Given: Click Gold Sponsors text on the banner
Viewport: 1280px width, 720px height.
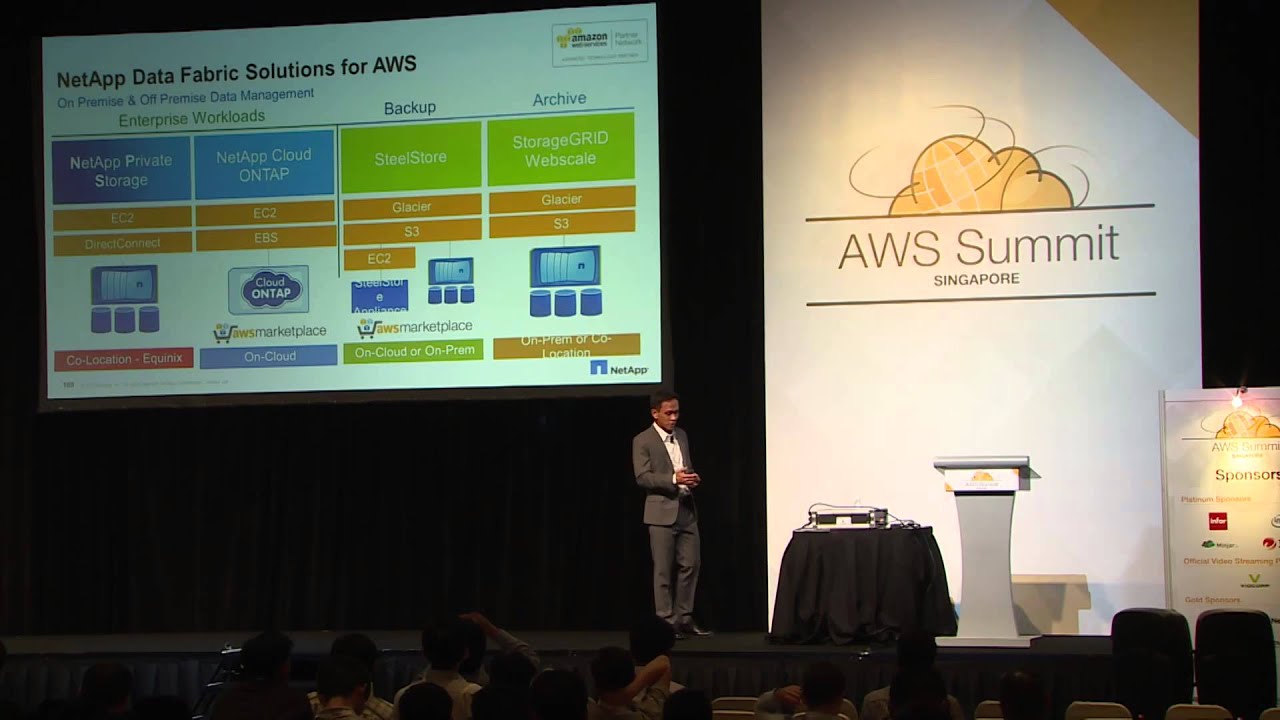Looking at the screenshot, I should pyautogui.click(x=1212, y=600).
